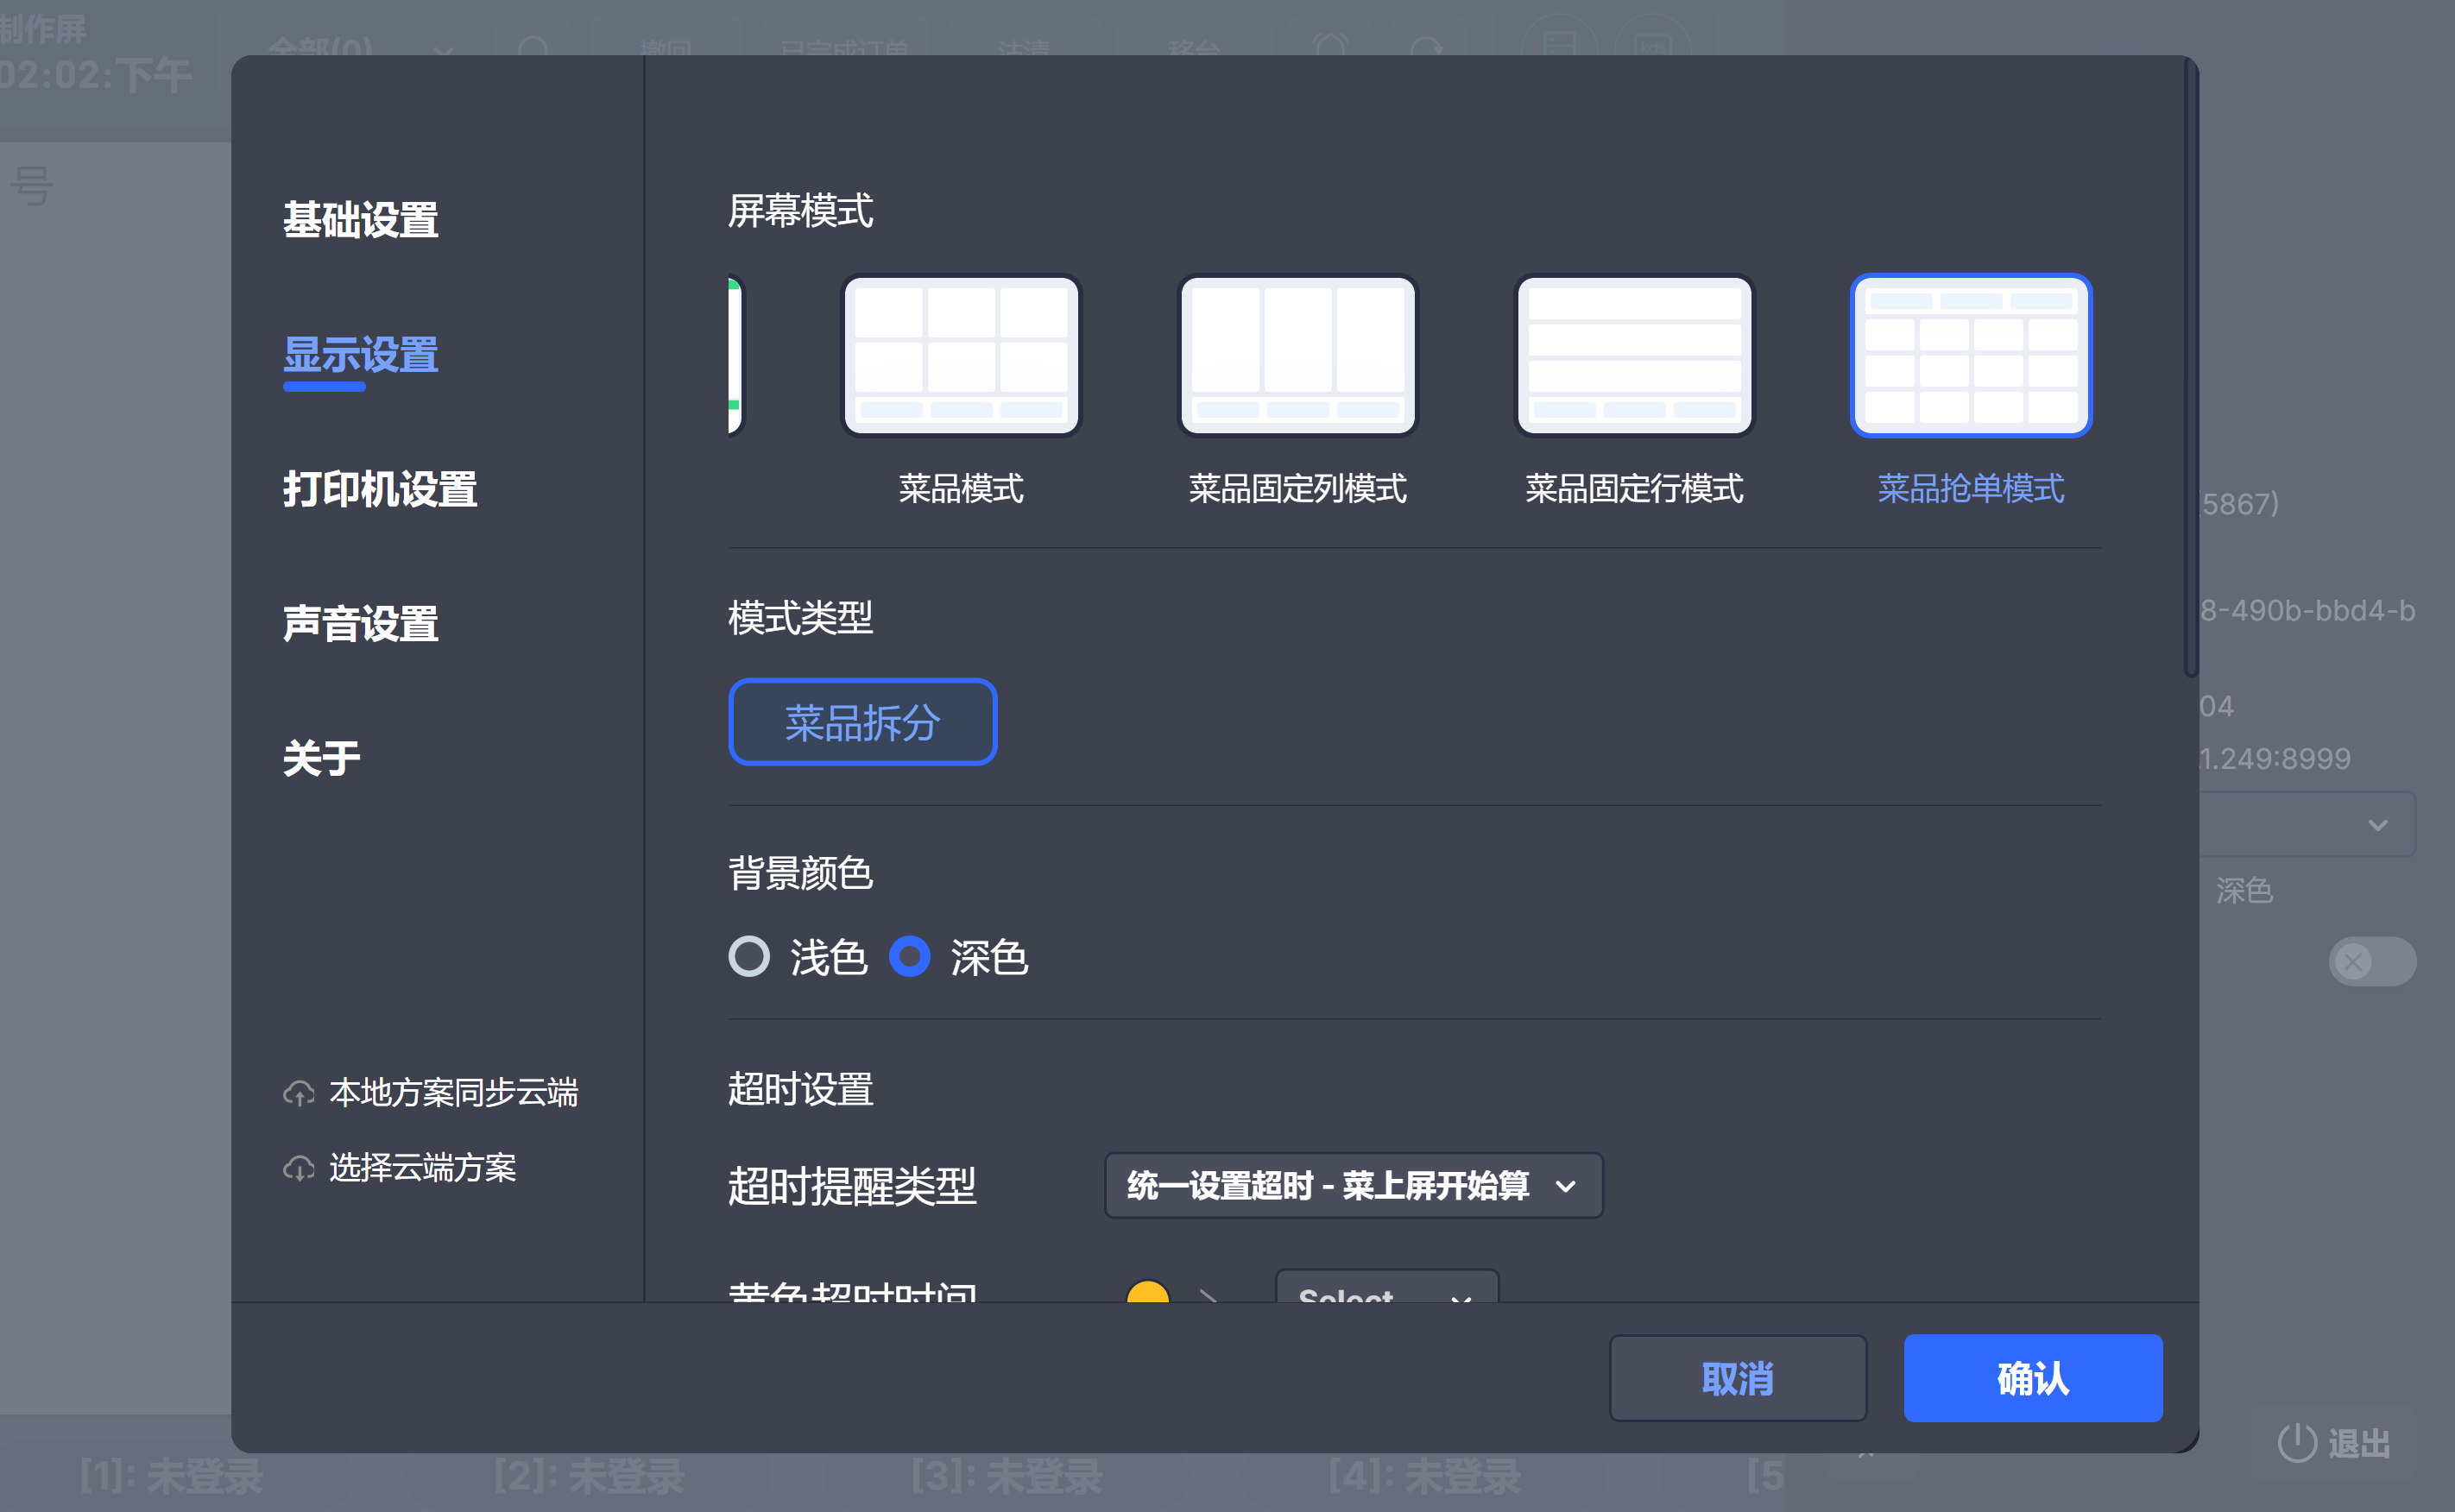Viewport: 2455px width, 1512px height.
Task: Click the yellow timeout color swatch
Action: 1147,1291
